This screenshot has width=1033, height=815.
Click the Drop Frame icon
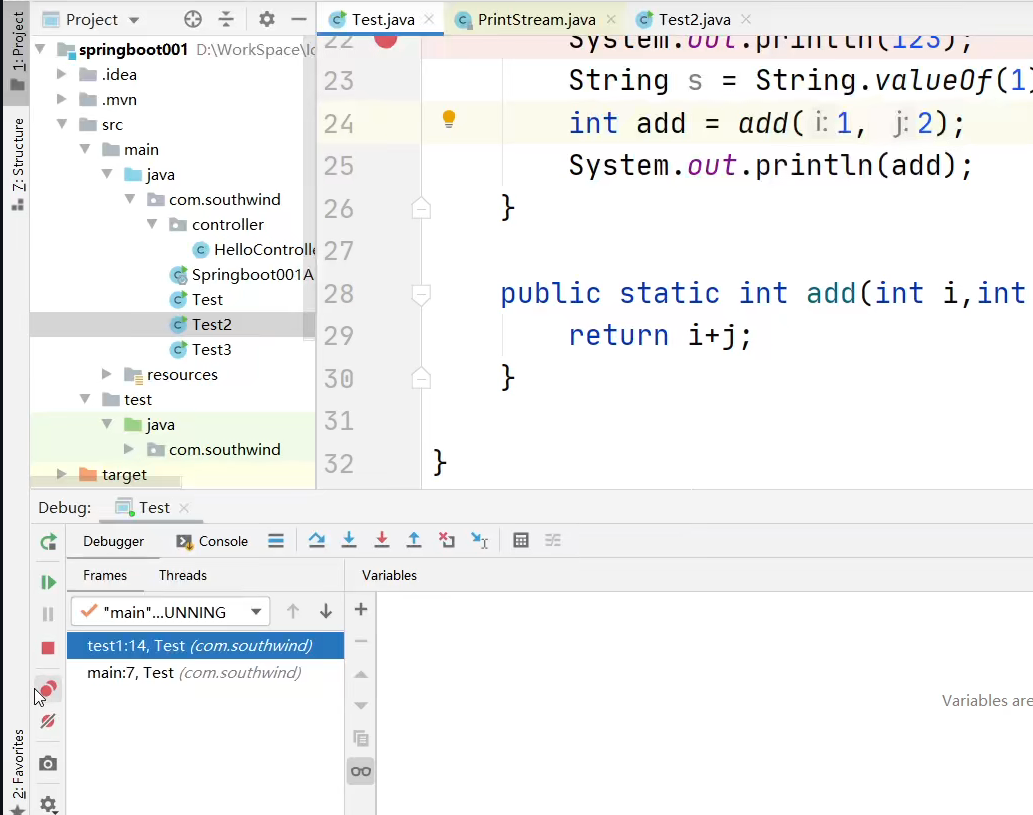(447, 541)
